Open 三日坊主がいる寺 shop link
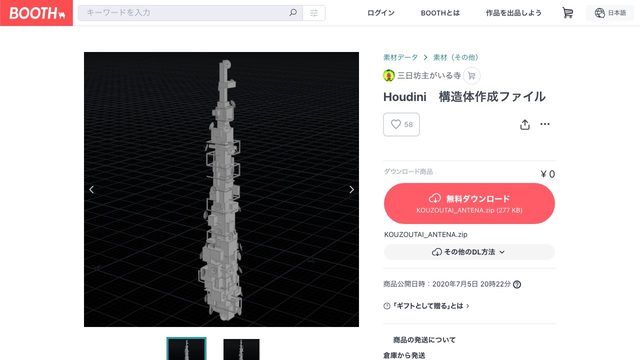The height and width of the screenshot is (360, 640). tap(429, 76)
